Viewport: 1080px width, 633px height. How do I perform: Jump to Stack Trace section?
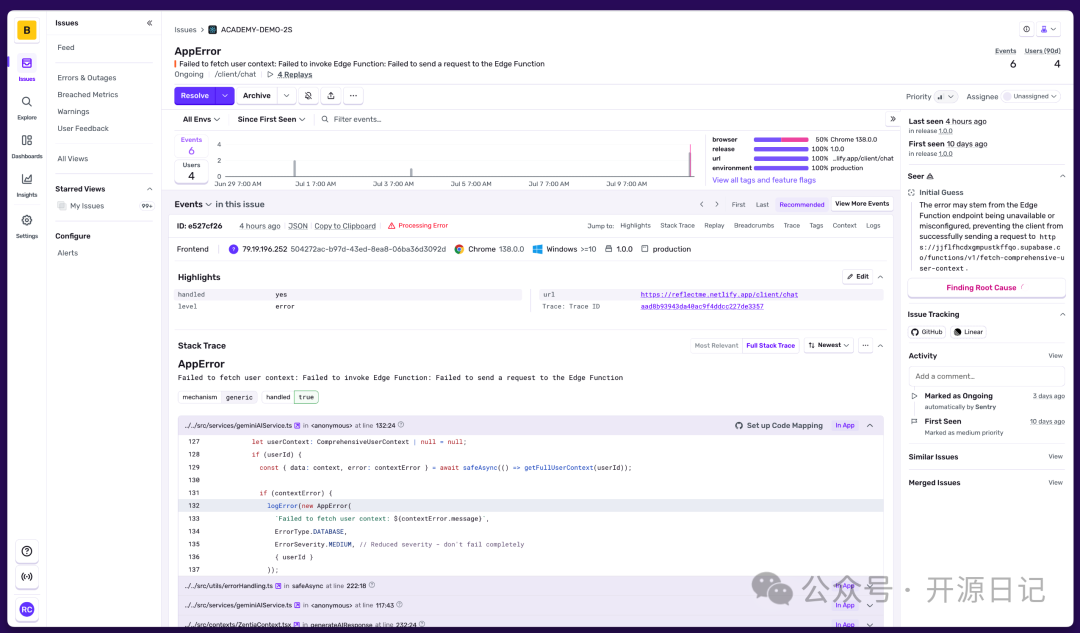pos(677,226)
